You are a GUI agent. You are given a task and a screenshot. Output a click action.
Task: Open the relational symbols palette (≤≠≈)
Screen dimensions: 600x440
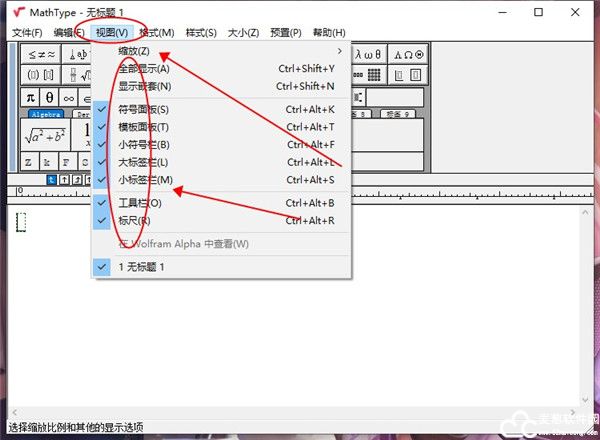(41, 55)
